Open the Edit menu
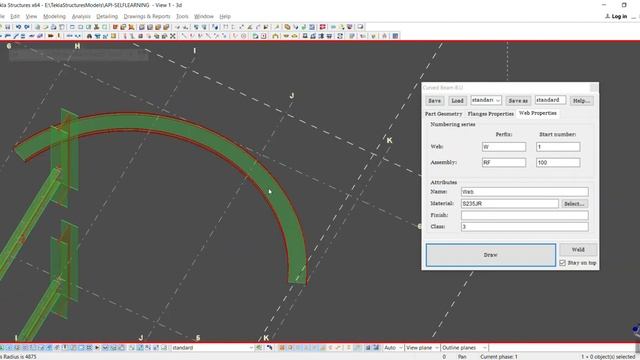The width and height of the screenshot is (640, 360). [x=15, y=16]
